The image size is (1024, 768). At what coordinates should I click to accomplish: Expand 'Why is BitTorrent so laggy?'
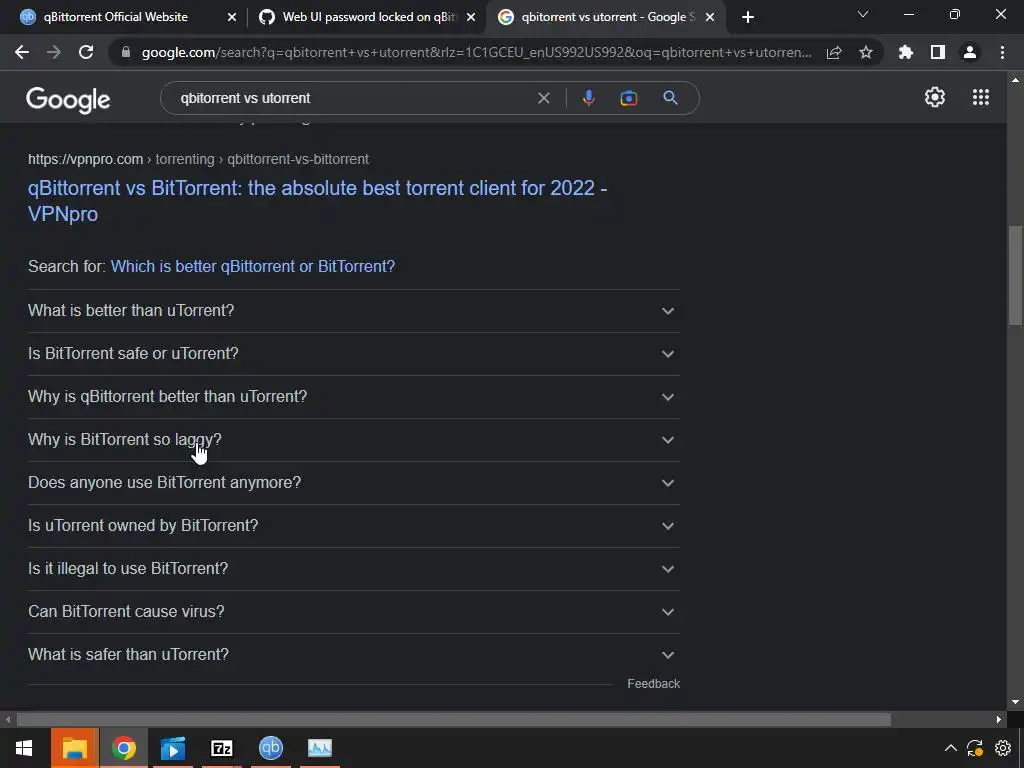[x=354, y=440]
